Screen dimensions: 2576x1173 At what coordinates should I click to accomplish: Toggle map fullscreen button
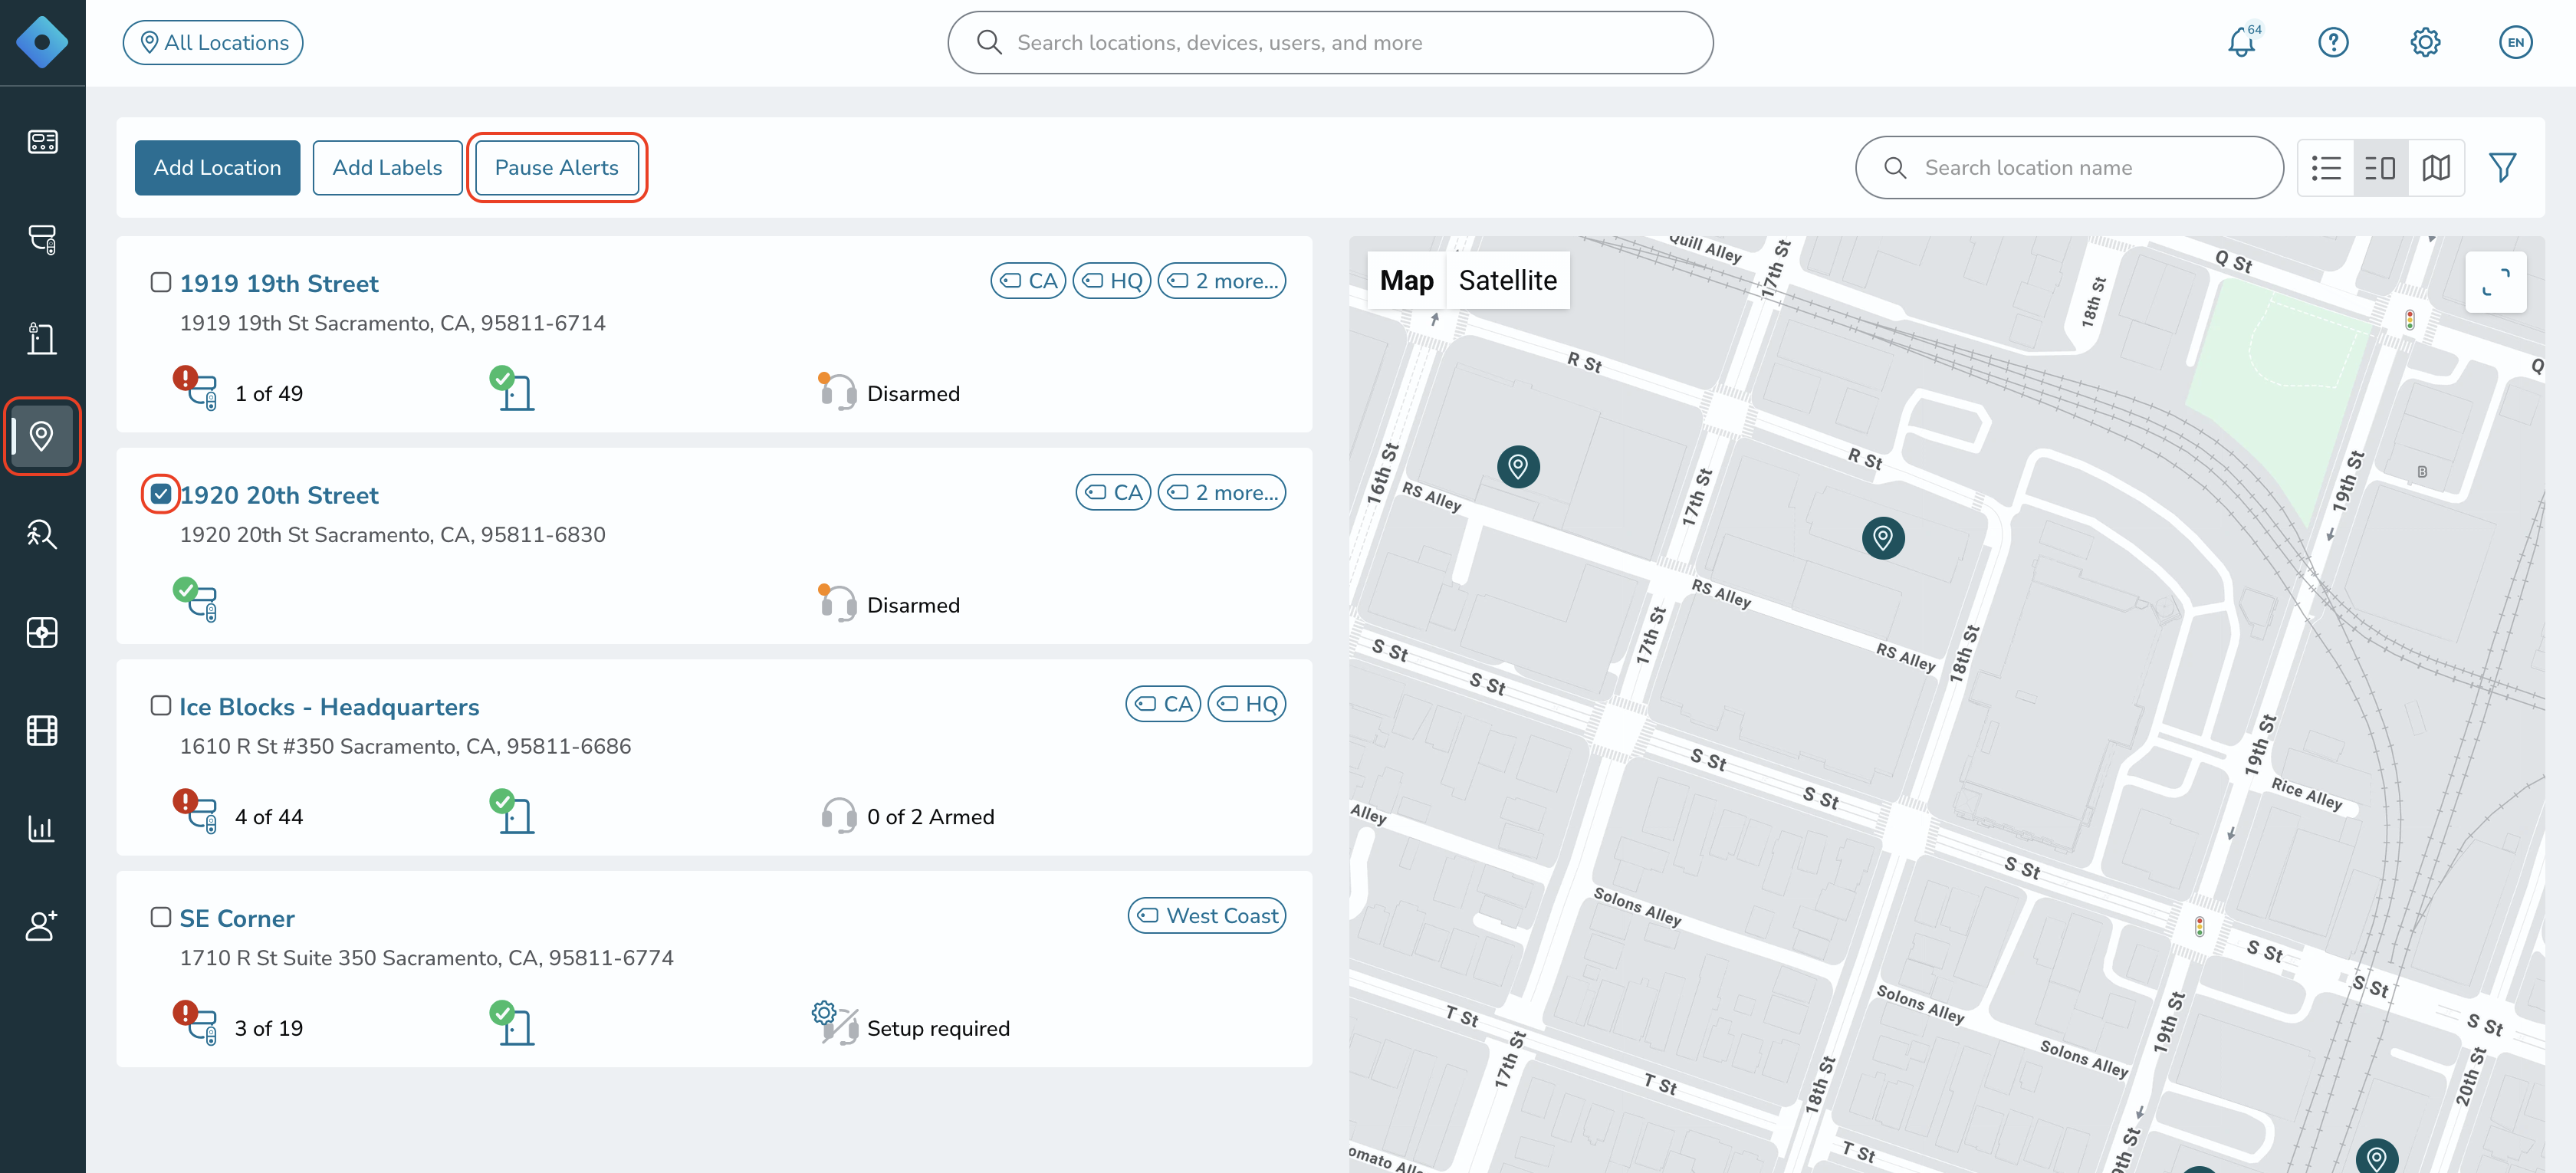(x=2496, y=282)
